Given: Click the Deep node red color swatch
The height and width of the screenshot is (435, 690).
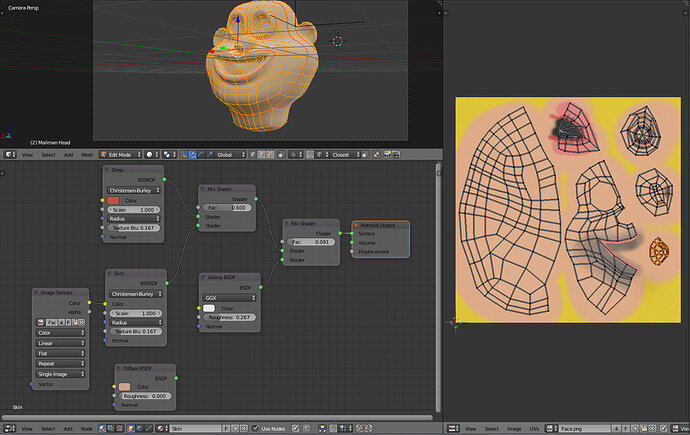Looking at the screenshot, I should click(113, 200).
